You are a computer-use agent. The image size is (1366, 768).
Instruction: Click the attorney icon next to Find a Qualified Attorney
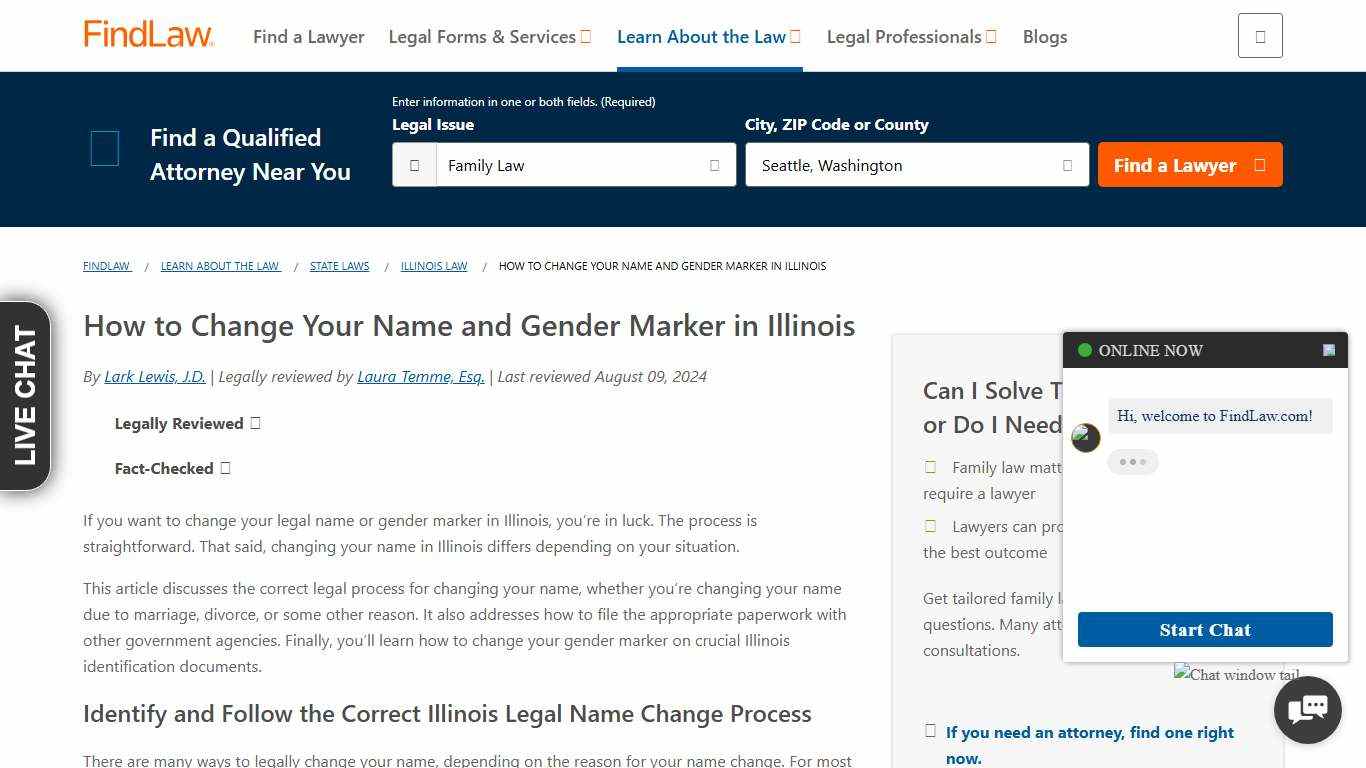[104, 148]
